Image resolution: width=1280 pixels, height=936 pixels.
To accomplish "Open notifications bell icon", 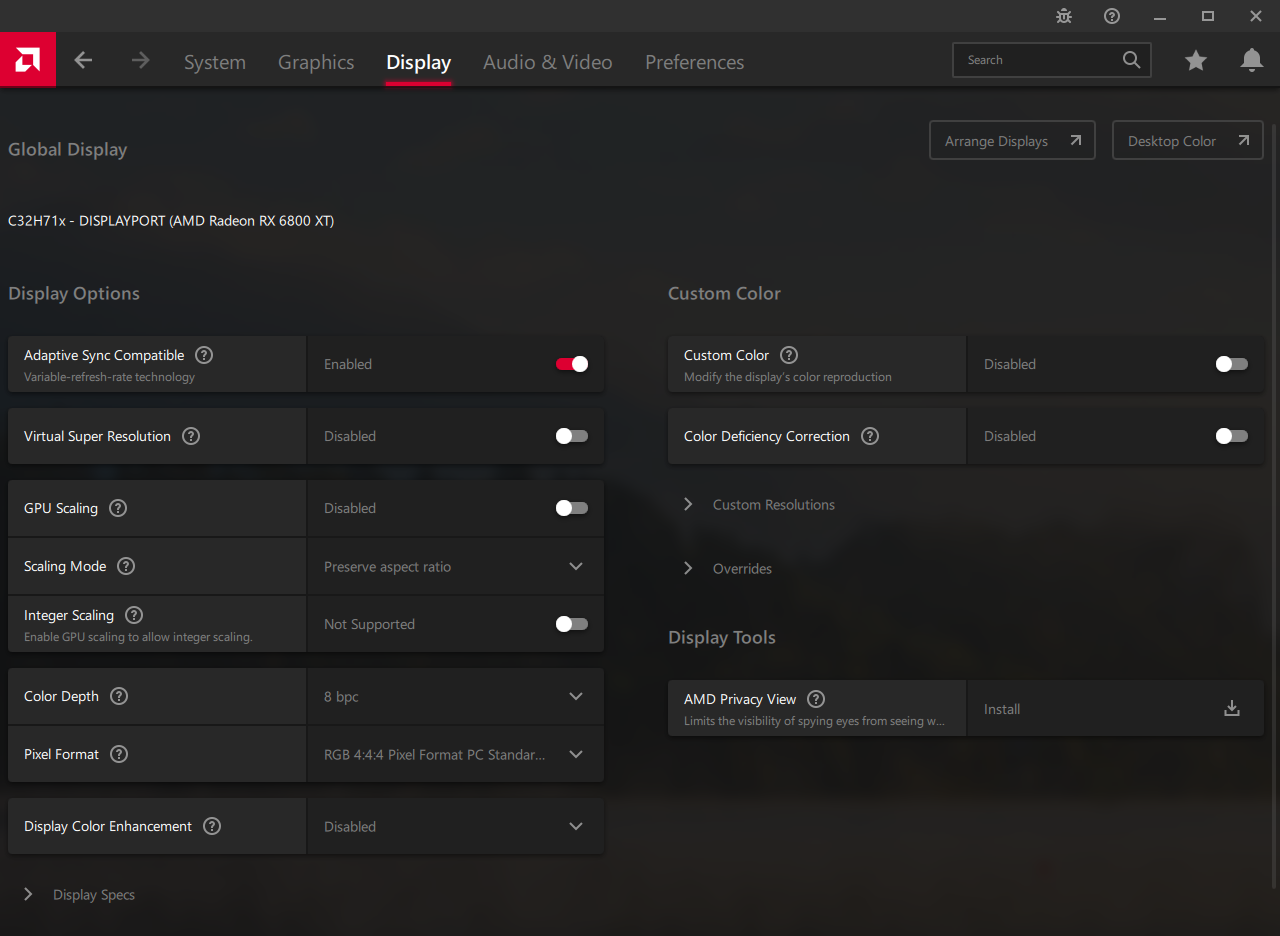I will (1251, 61).
